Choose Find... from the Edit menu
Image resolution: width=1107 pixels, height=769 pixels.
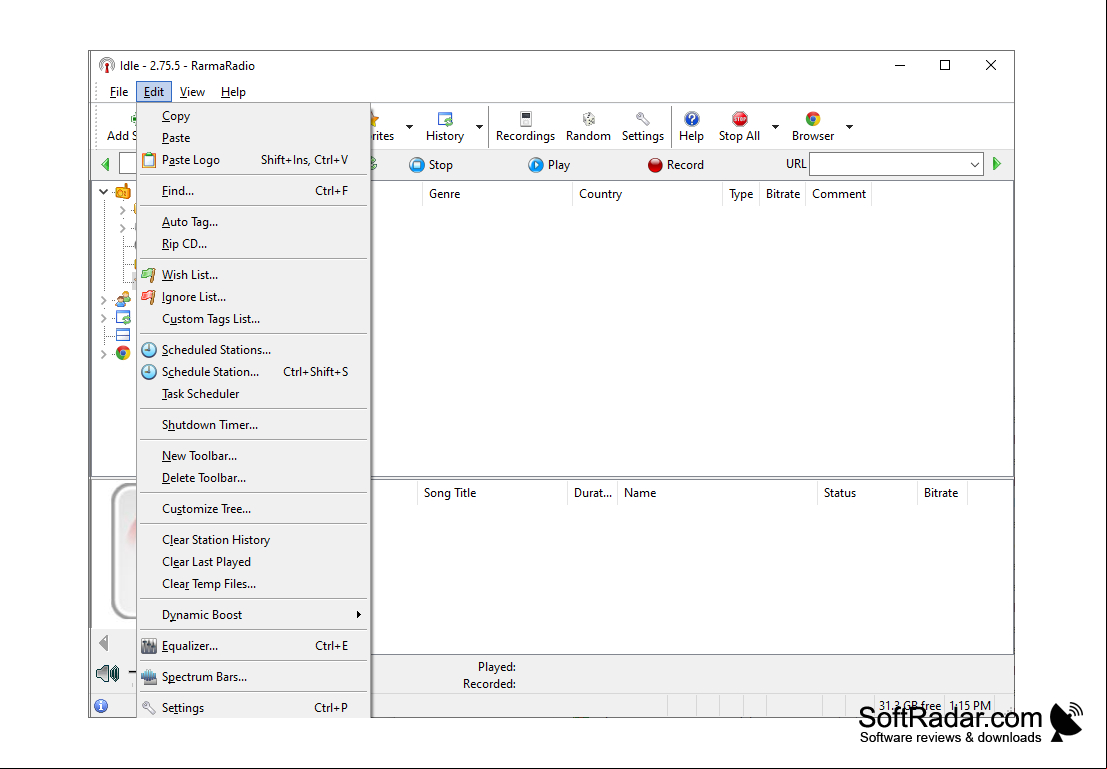tap(254, 191)
